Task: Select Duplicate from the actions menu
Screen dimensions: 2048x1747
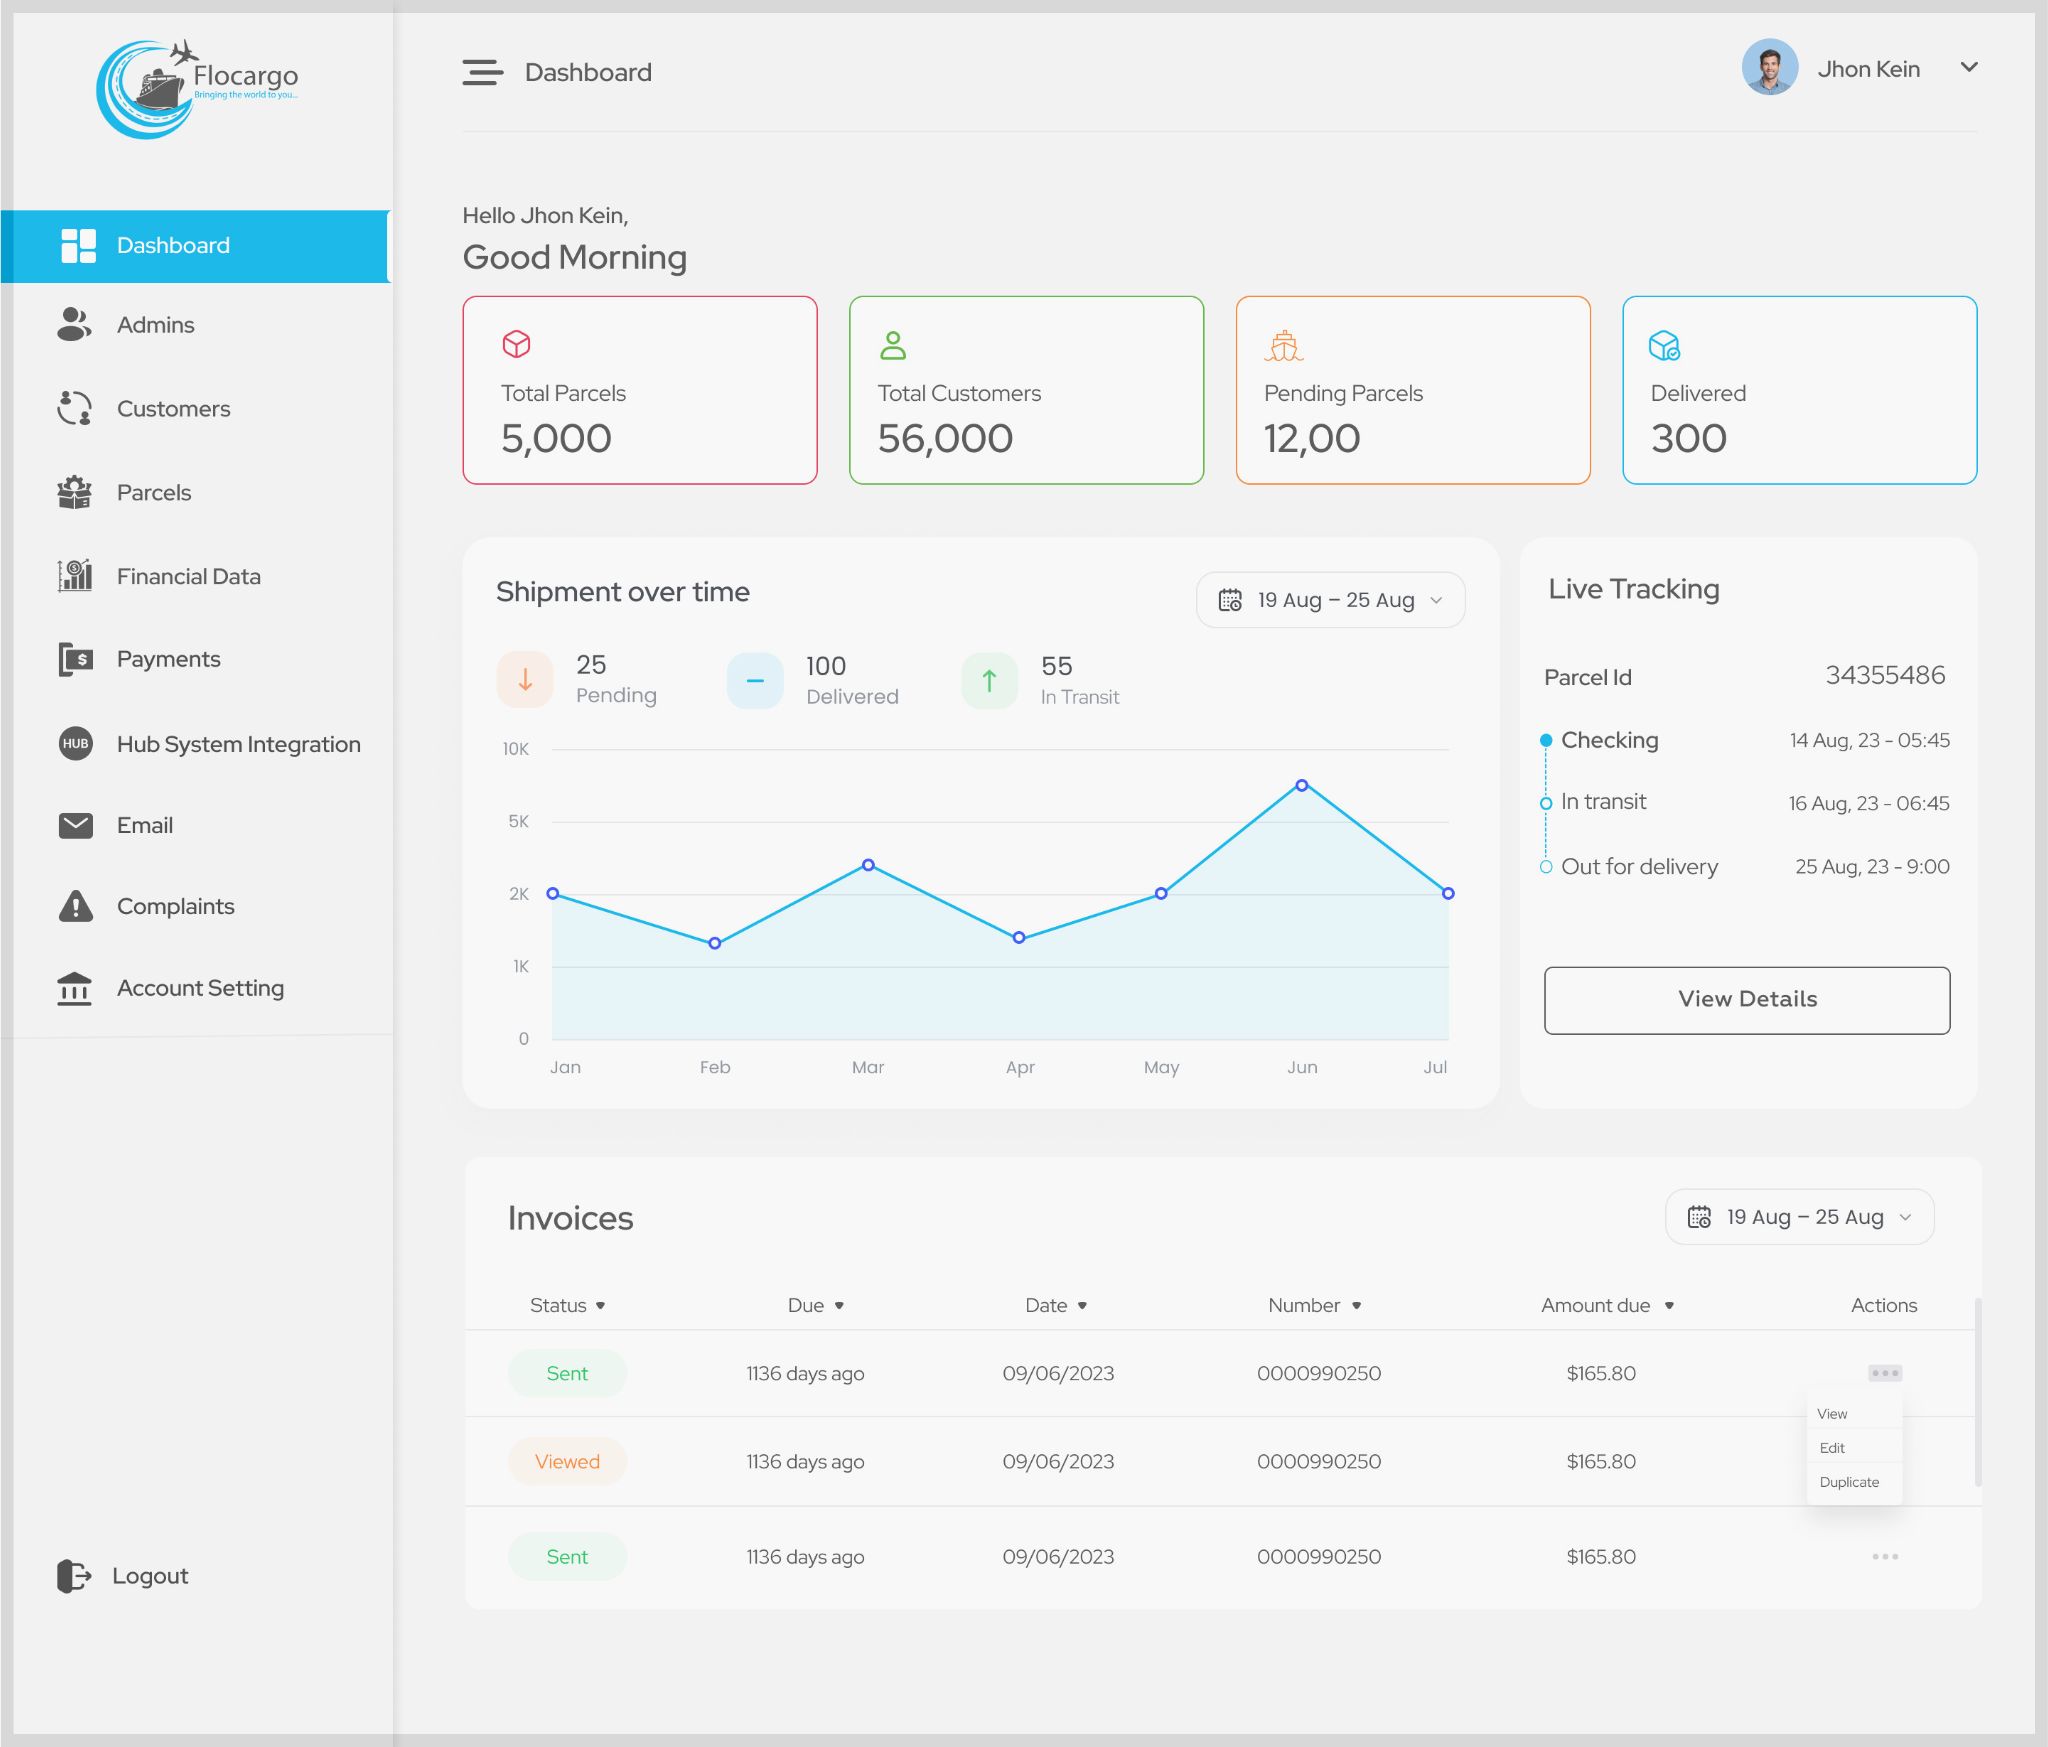Action: 1849,1482
